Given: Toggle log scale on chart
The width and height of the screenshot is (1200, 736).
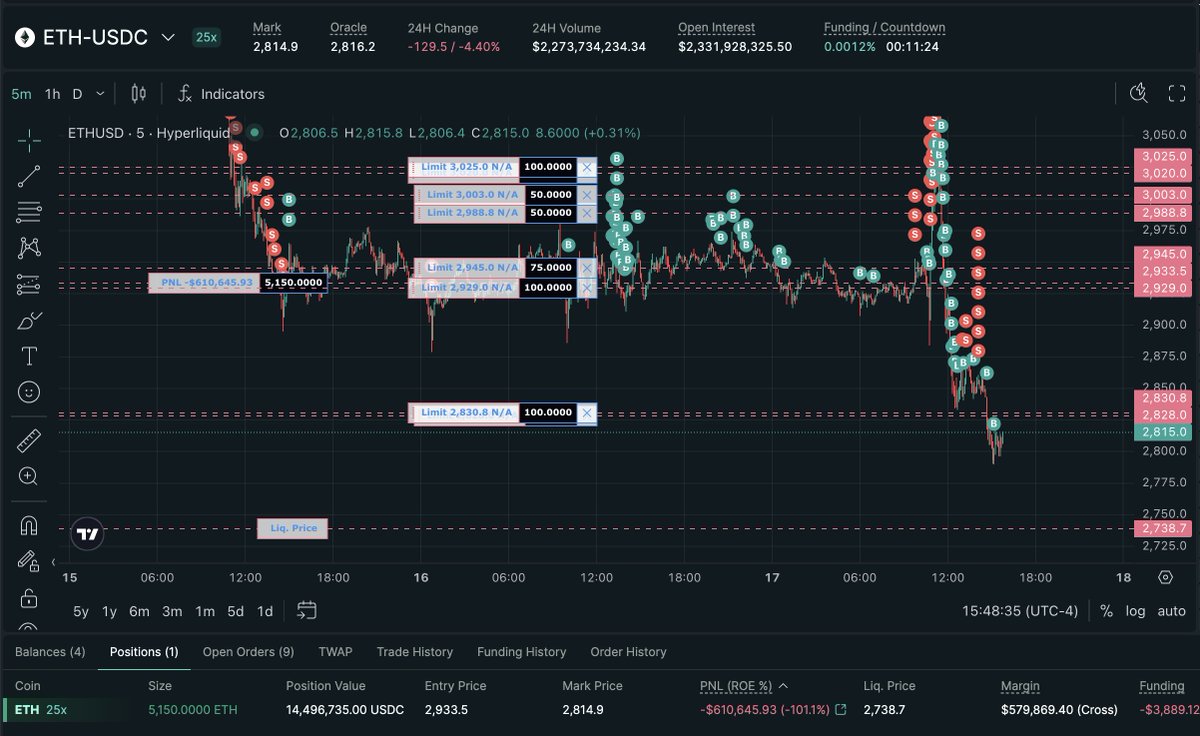Looking at the screenshot, I should pyautogui.click(x=1135, y=611).
